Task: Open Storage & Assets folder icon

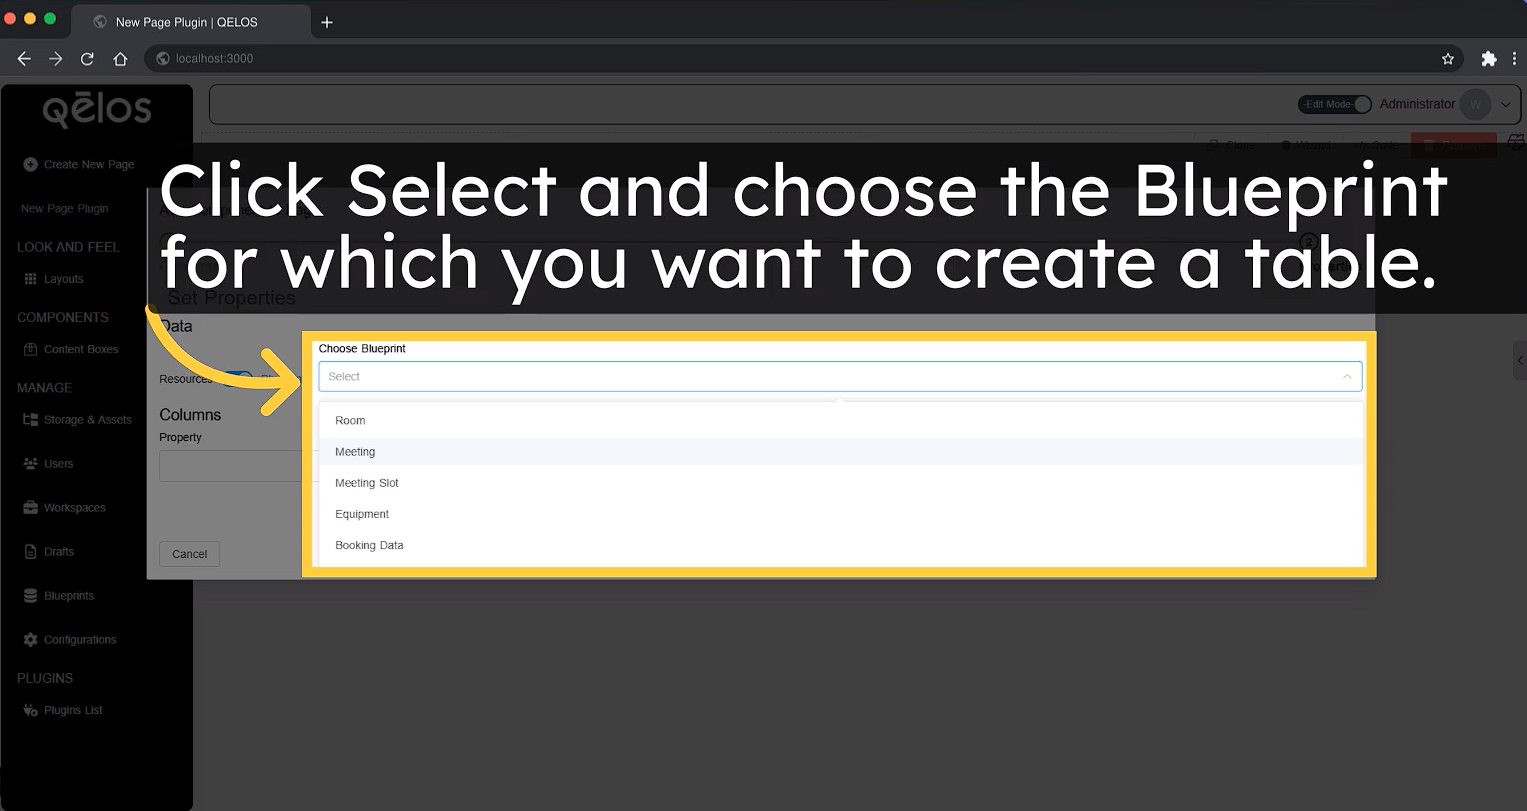Action: pyautogui.click(x=30, y=420)
